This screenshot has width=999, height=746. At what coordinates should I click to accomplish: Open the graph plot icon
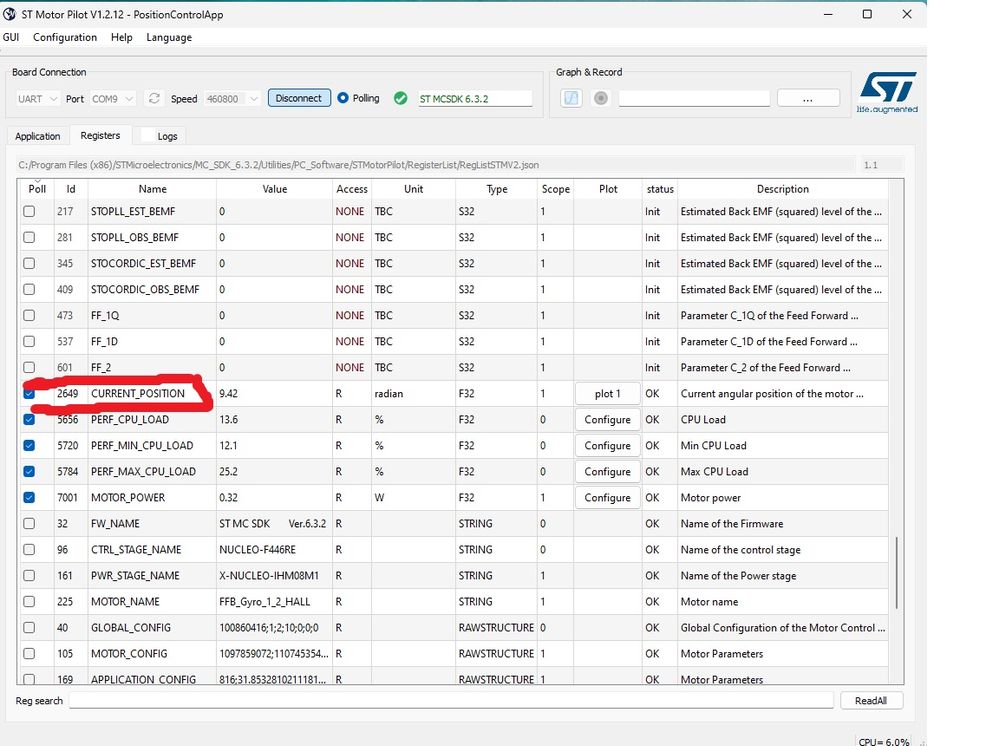point(571,98)
